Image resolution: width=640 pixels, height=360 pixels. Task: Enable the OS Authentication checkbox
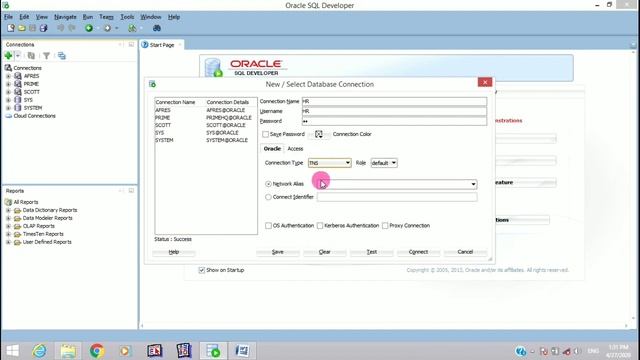click(268, 226)
